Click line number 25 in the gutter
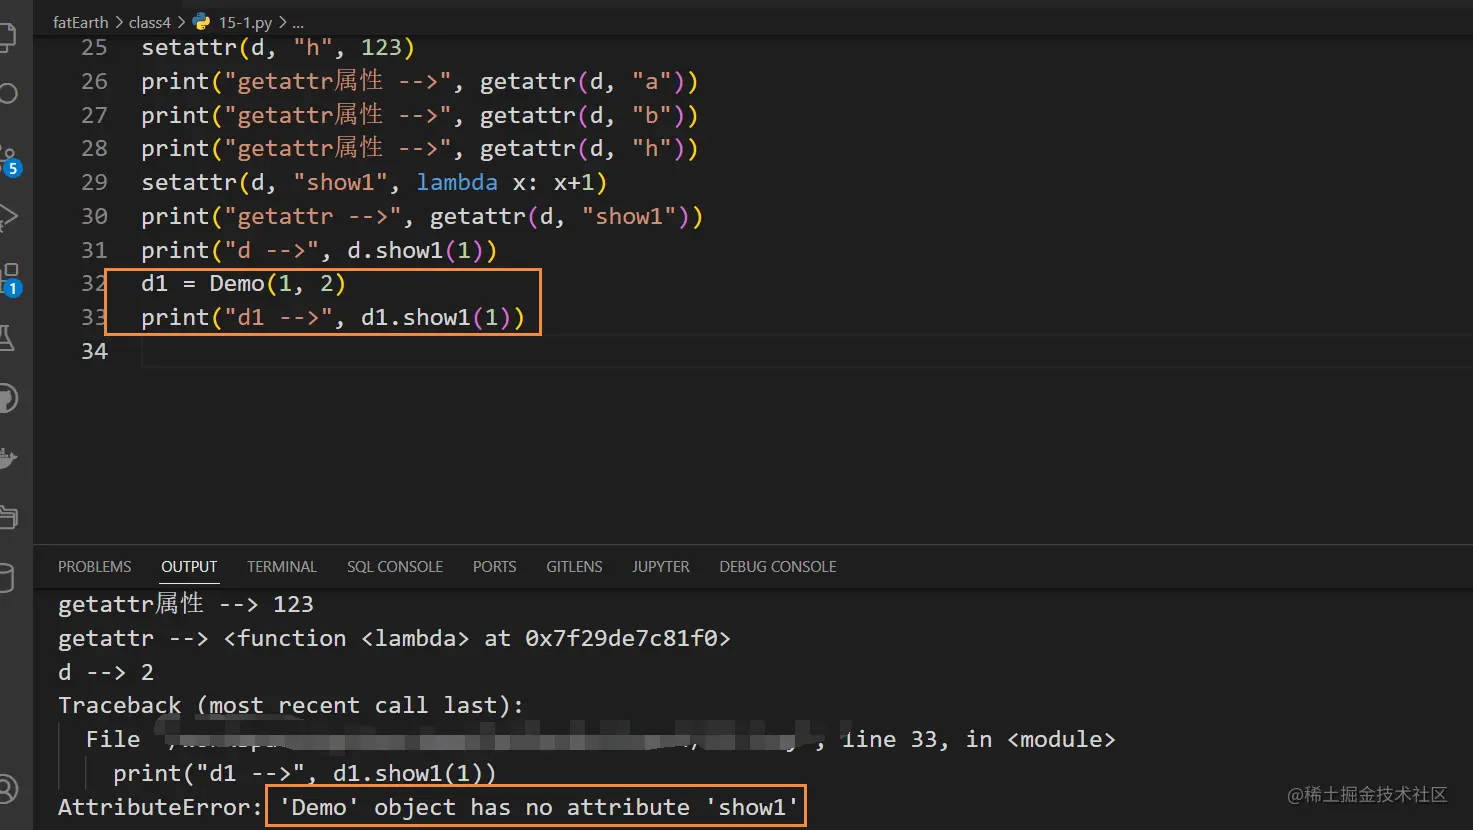Screen dimensions: 1473x830 (94, 47)
